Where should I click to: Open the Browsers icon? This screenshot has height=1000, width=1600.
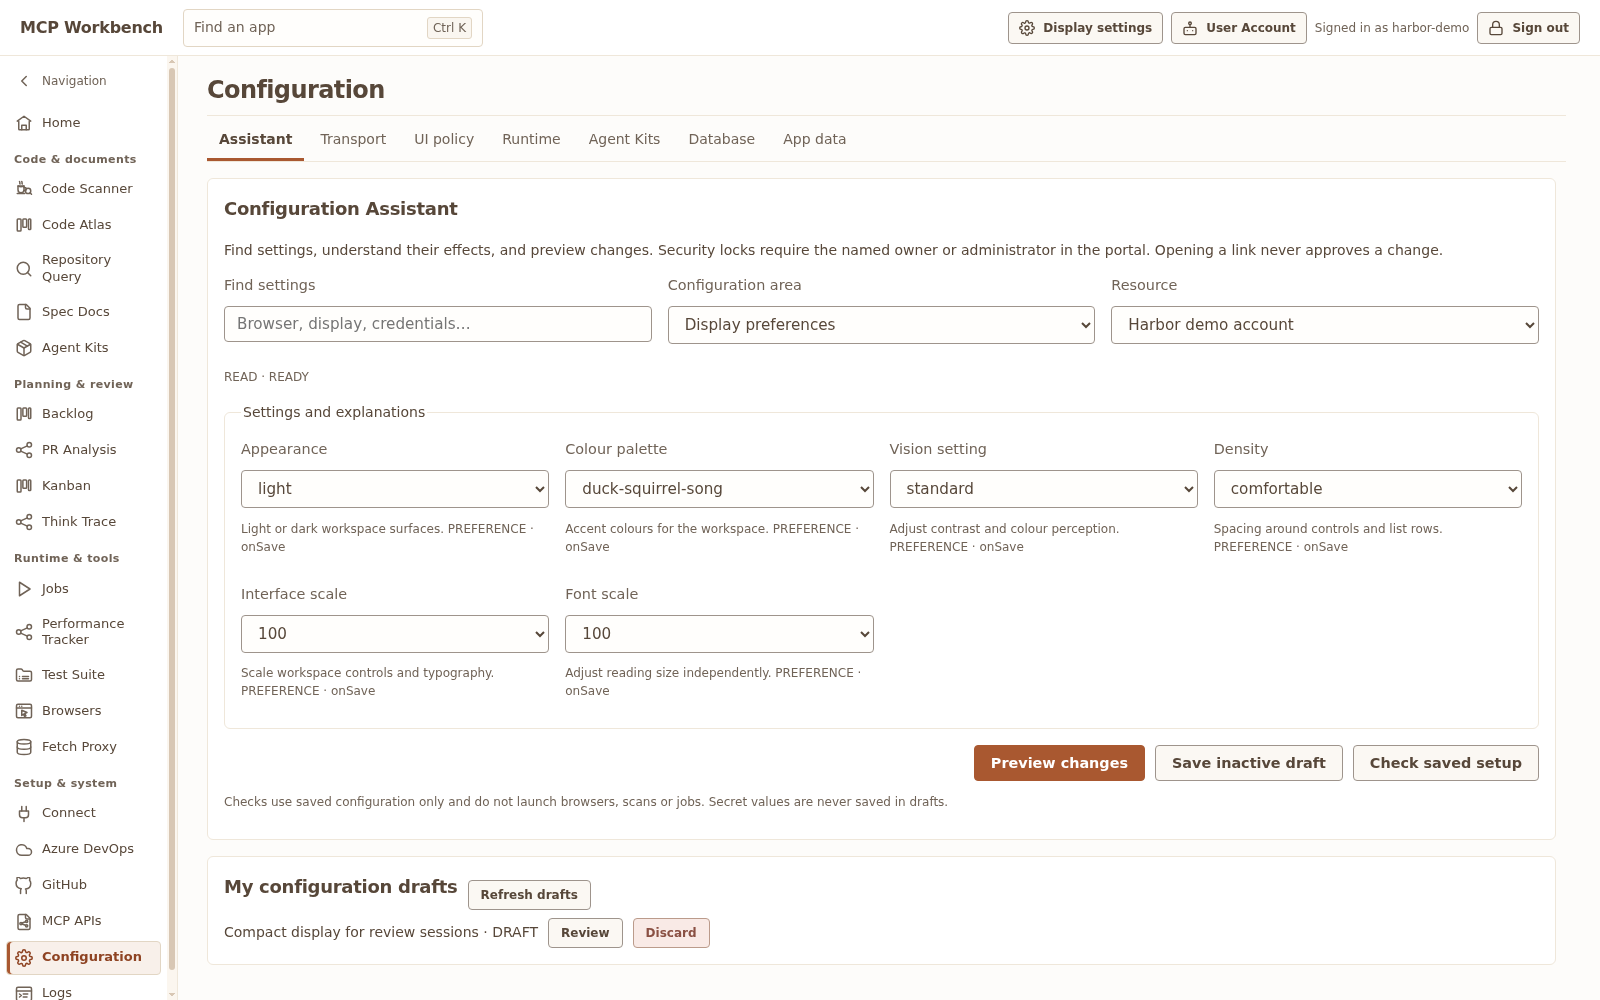tap(24, 711)
